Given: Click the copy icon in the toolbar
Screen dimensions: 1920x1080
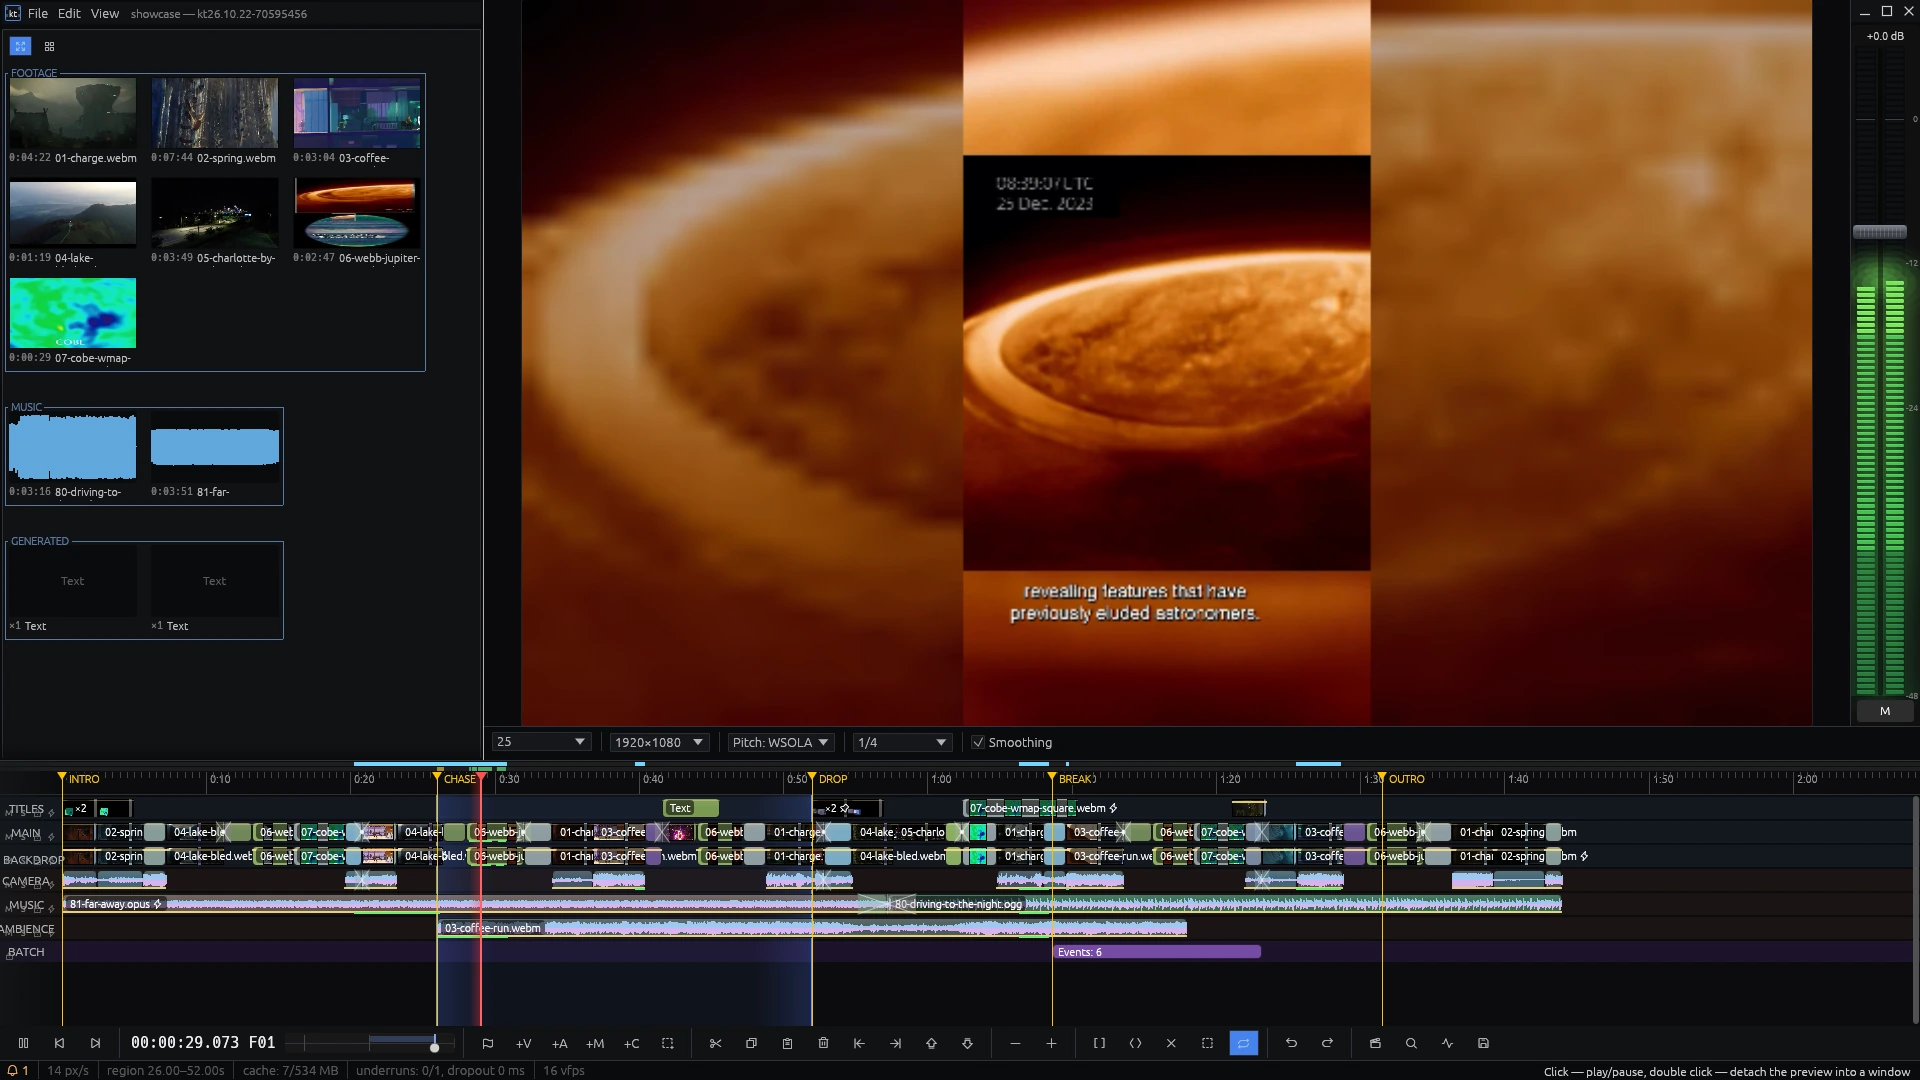Looking at the screenshot, I should pyautogui.click(x=751, y=1043).
